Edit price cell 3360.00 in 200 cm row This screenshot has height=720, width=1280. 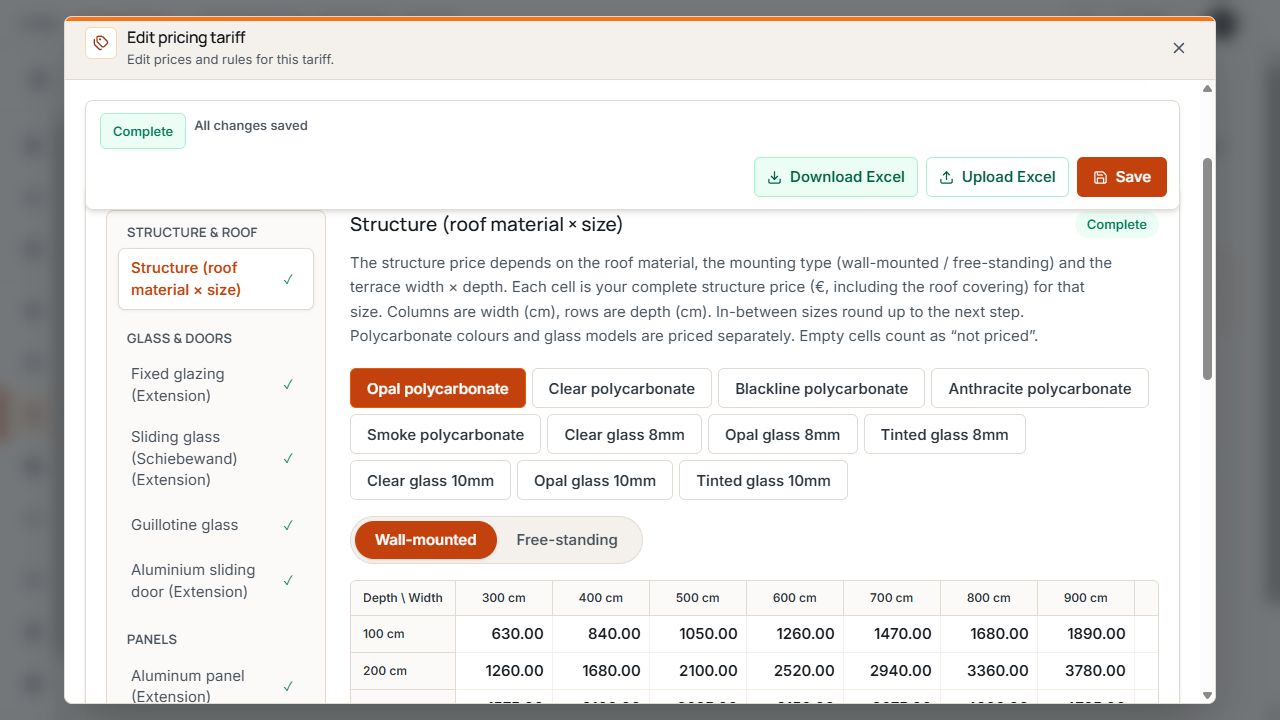(989, 671)
